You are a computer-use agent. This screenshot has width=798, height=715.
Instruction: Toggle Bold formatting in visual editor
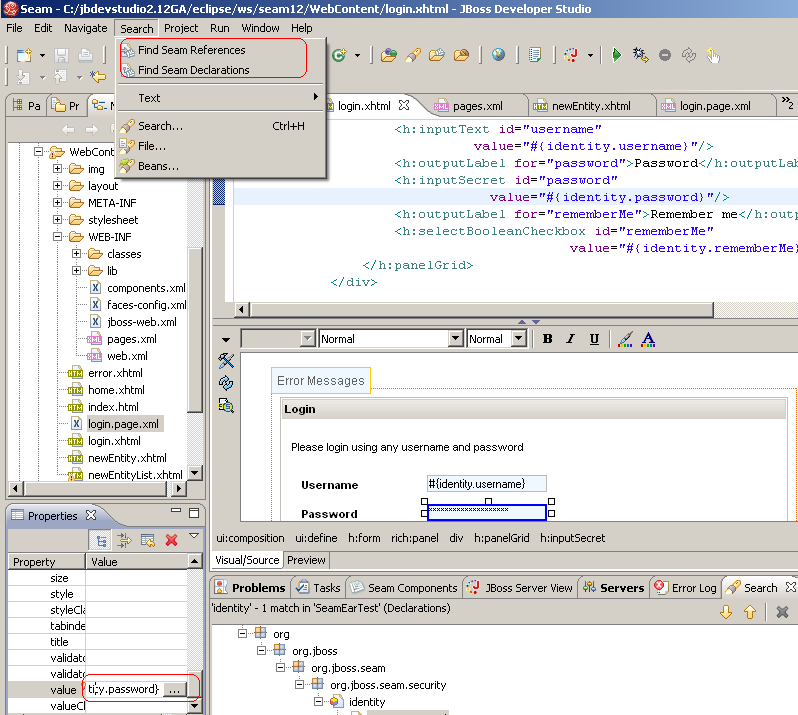pyautogui.click(x=548, y=339)
